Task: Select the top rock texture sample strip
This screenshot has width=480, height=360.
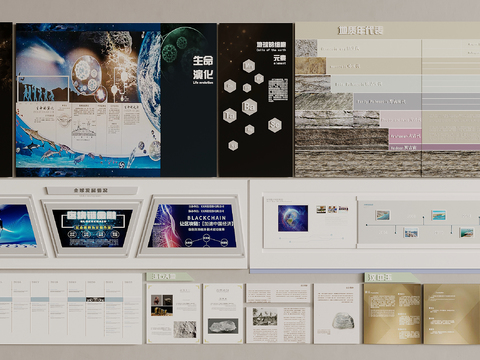Action: [x=306, y=48]
